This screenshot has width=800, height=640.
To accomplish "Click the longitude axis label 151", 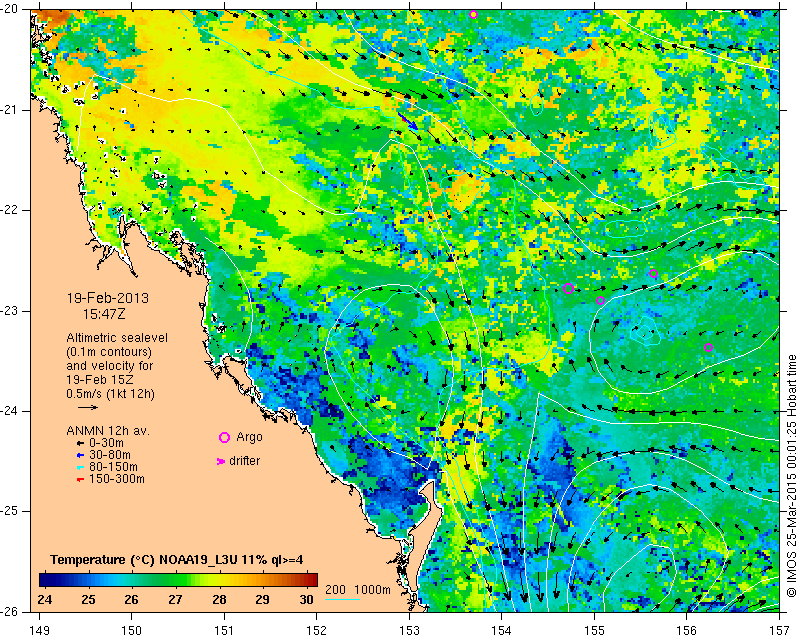I will [x=224, y=630].
